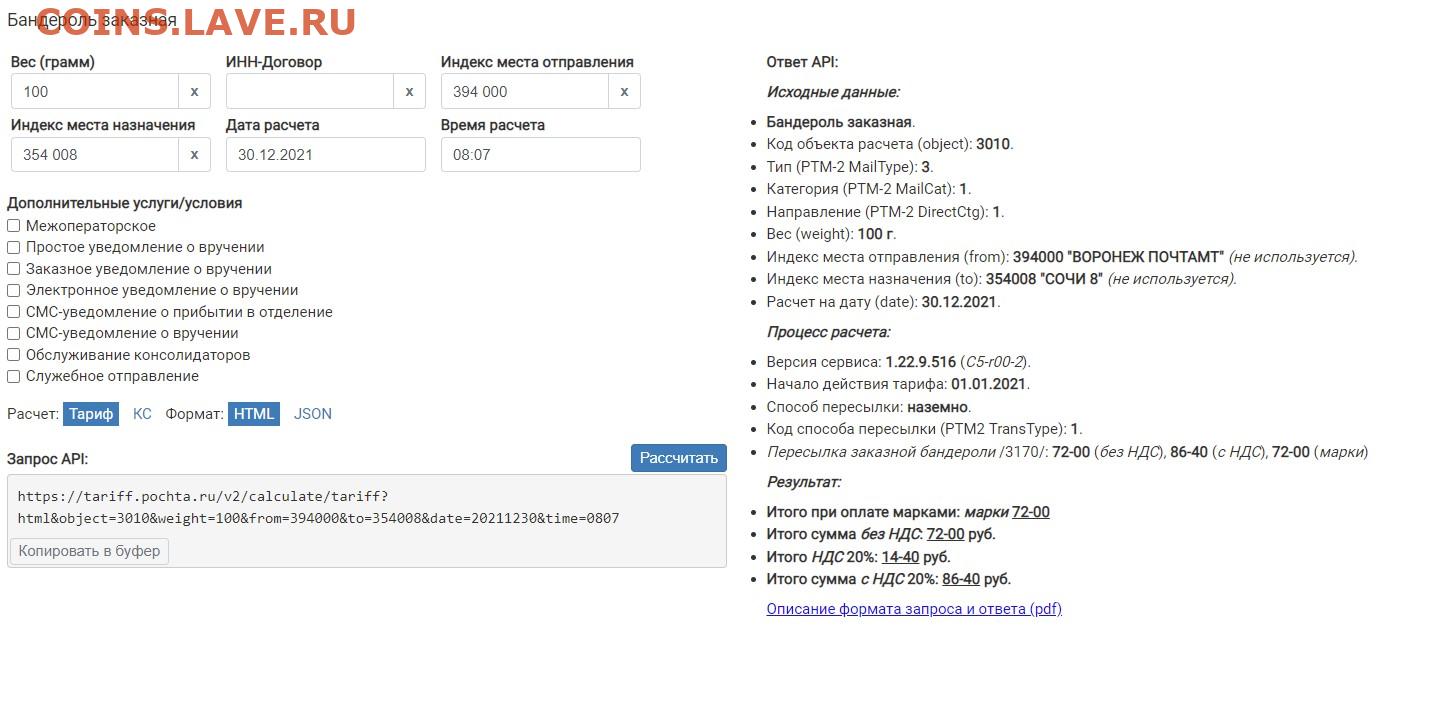Click the Вес (грамм) input field
This screenshot has height=711, width=1439.
95,91
